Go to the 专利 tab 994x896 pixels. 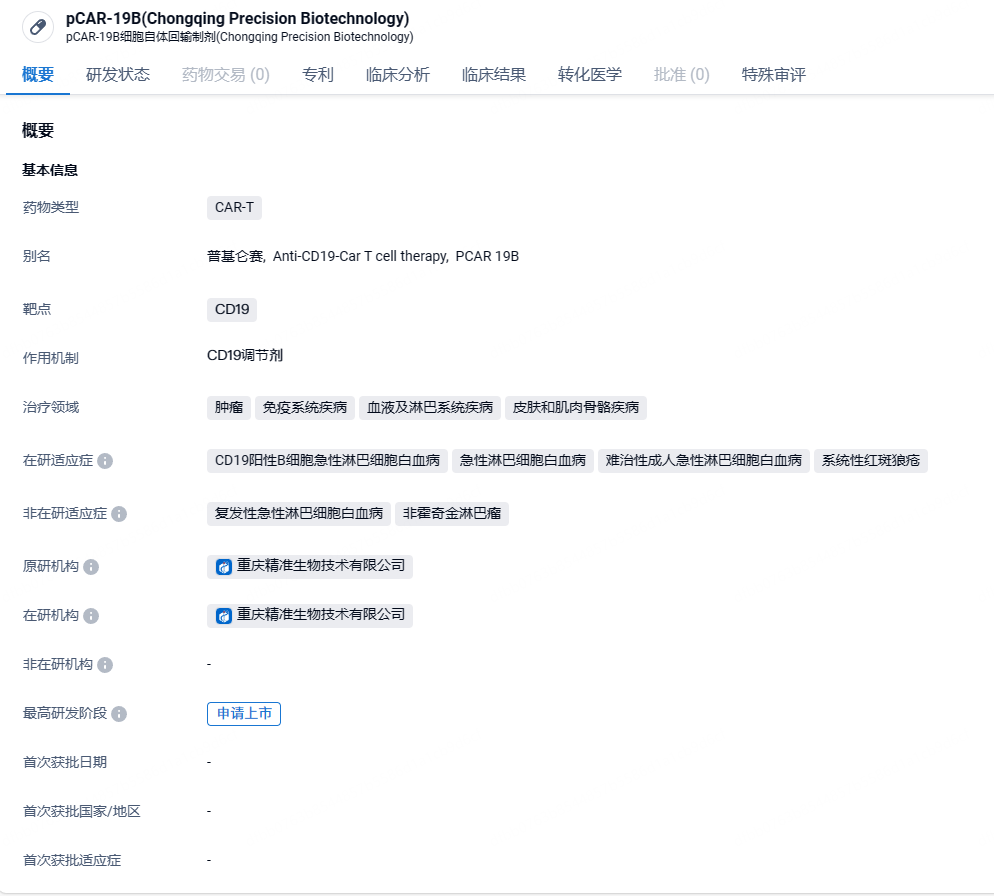pyautogui.click(x=318, y=75)
